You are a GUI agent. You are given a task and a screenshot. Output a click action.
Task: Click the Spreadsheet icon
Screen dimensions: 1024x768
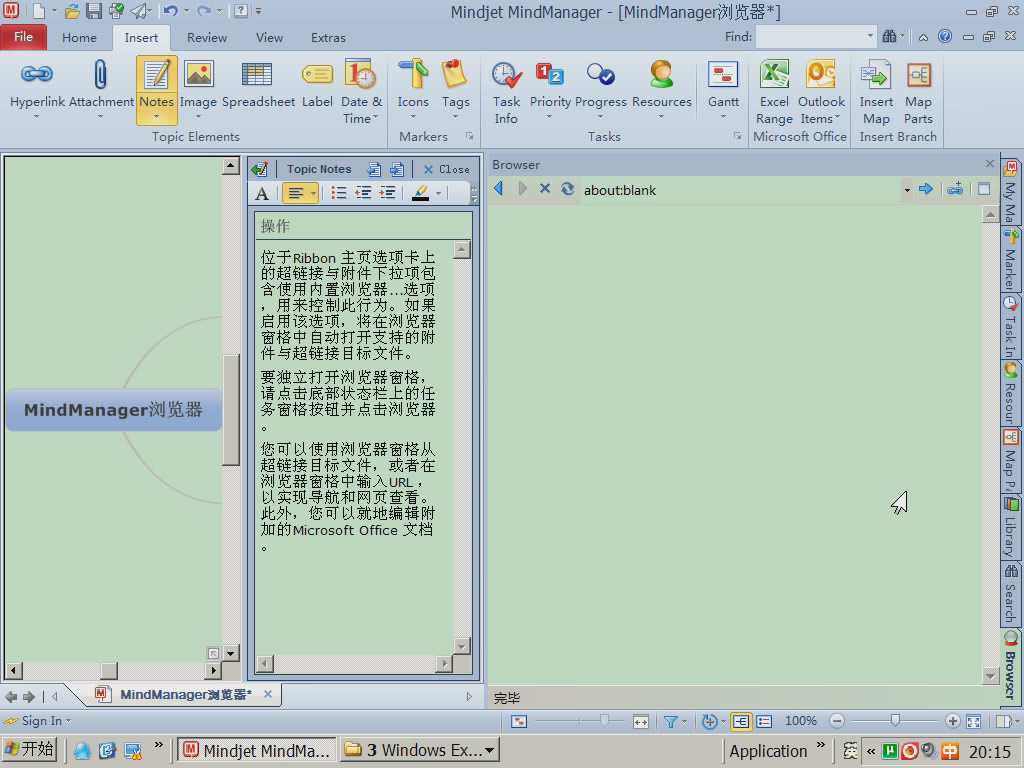click(257, 74)
